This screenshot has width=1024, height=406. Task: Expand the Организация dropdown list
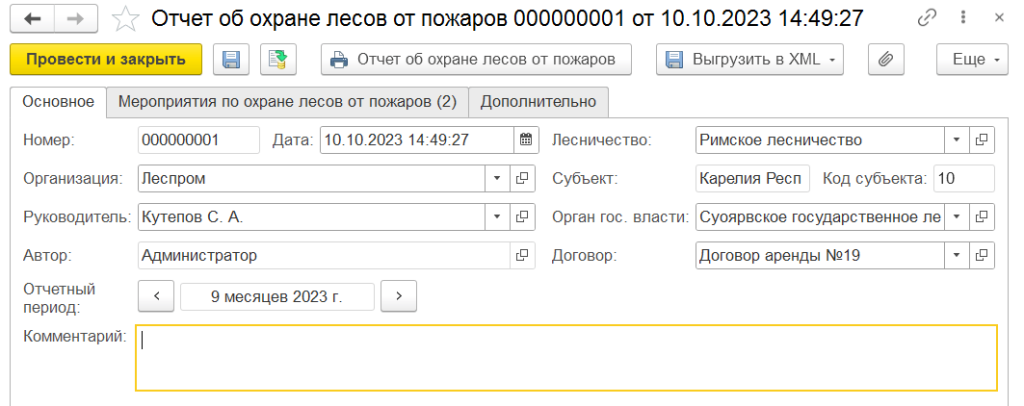(x=497, y=178)
